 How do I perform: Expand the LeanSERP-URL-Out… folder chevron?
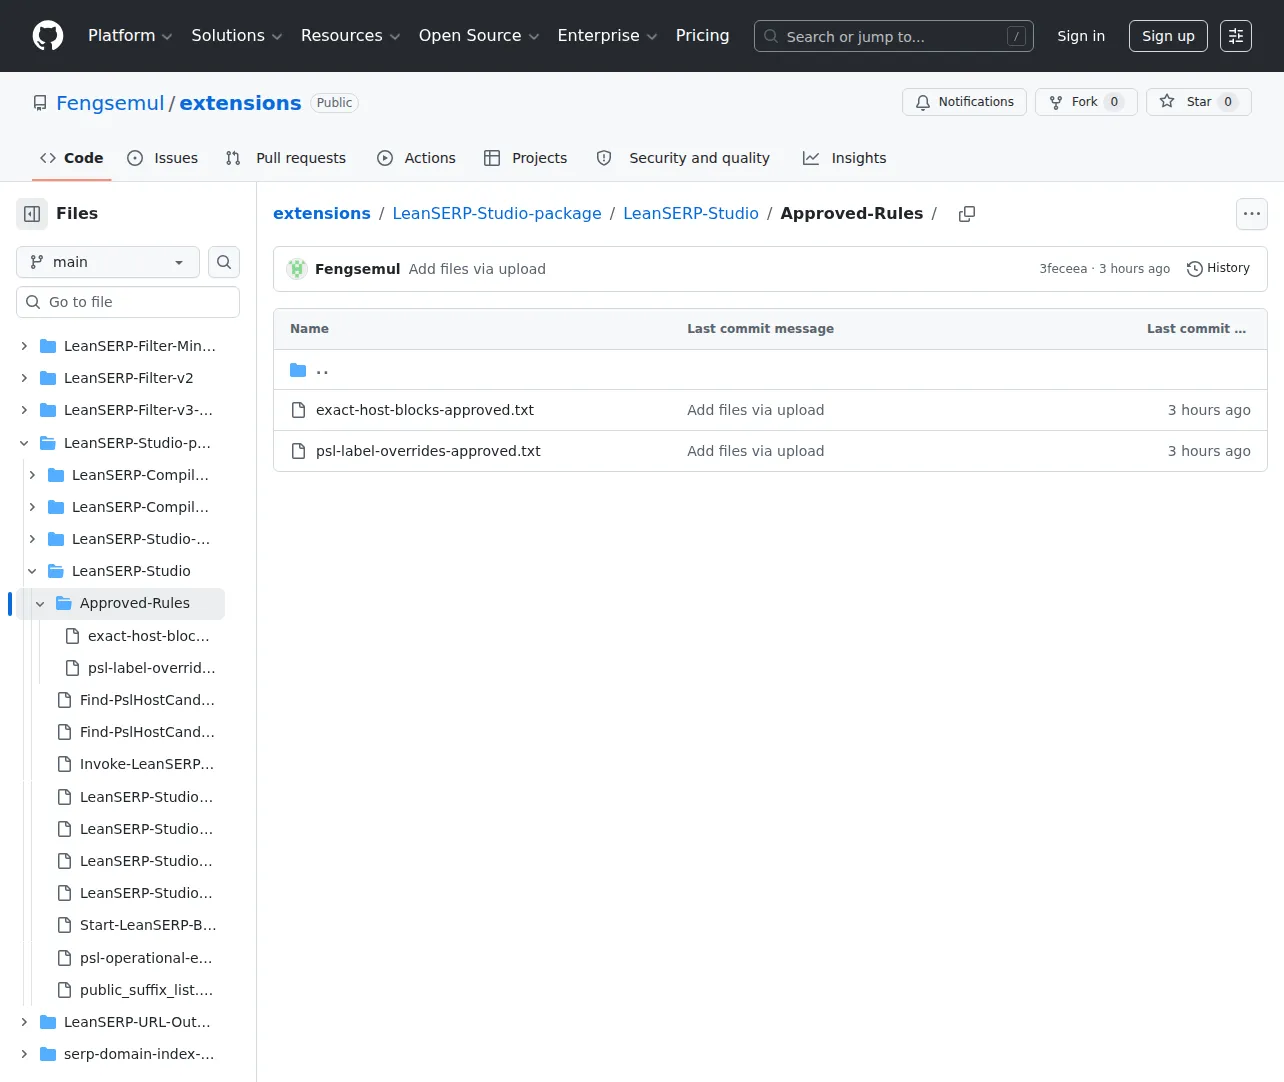24,1022
